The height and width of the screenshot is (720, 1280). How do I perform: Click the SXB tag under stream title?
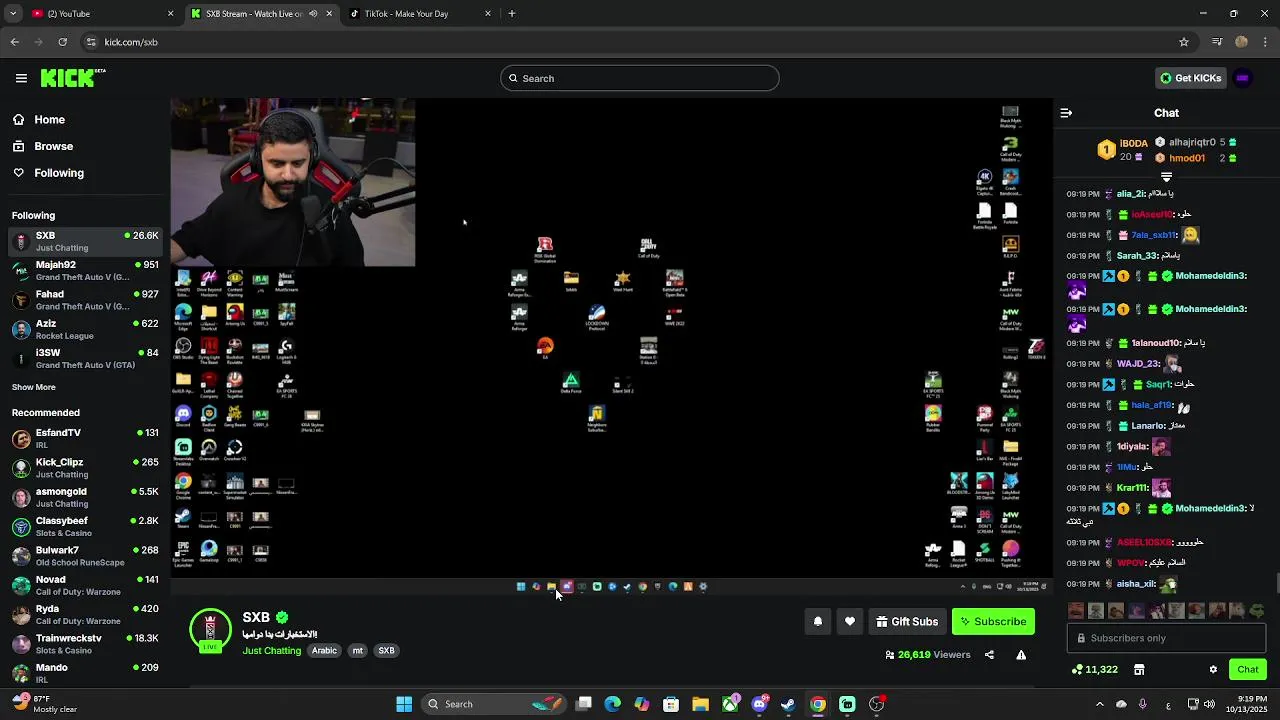pos(386,651)
